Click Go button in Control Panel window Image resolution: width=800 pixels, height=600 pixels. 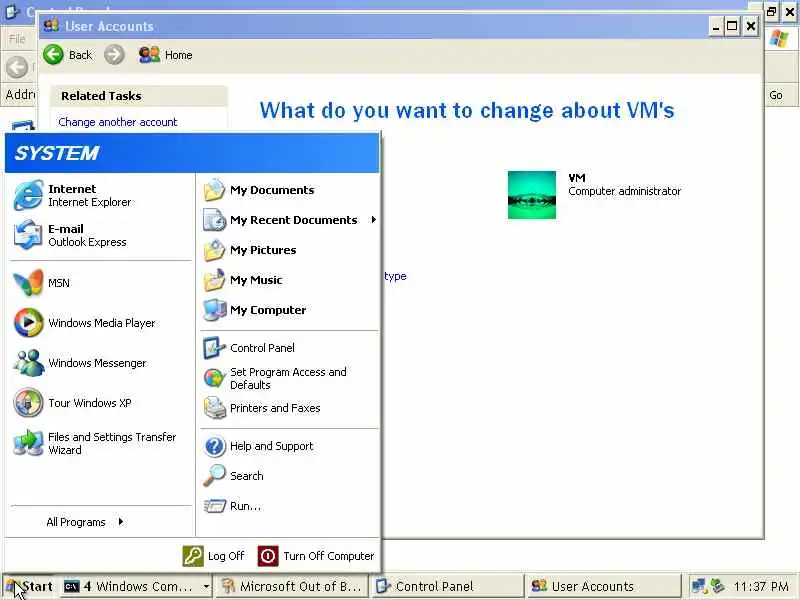[776, 95]
